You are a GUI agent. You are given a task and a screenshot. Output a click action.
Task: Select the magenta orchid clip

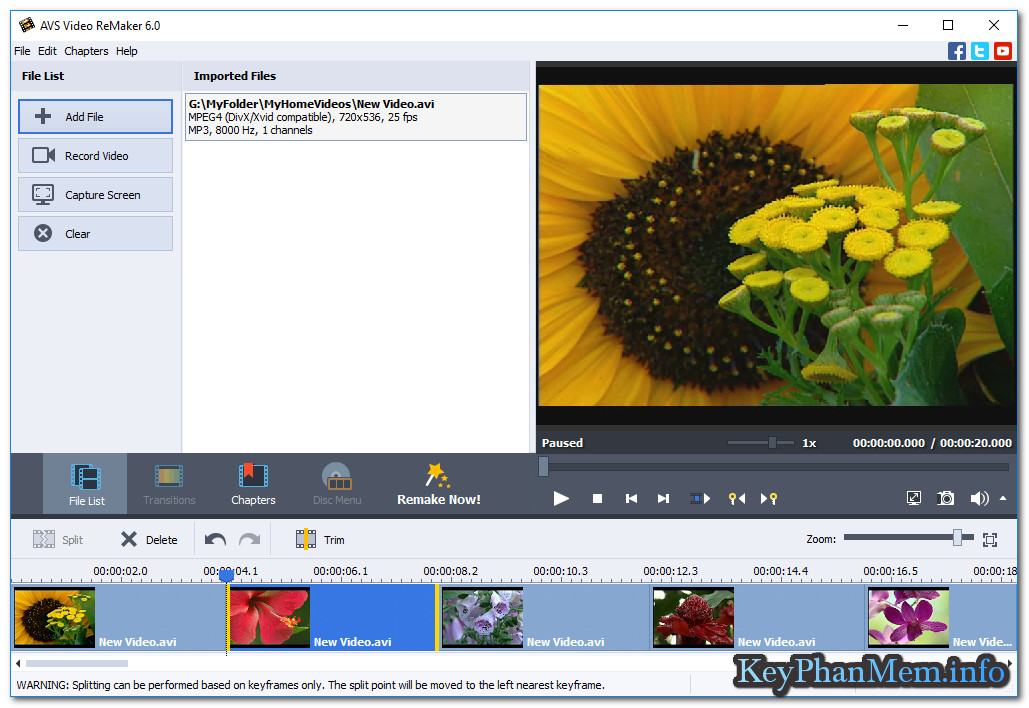coord(941,617)
